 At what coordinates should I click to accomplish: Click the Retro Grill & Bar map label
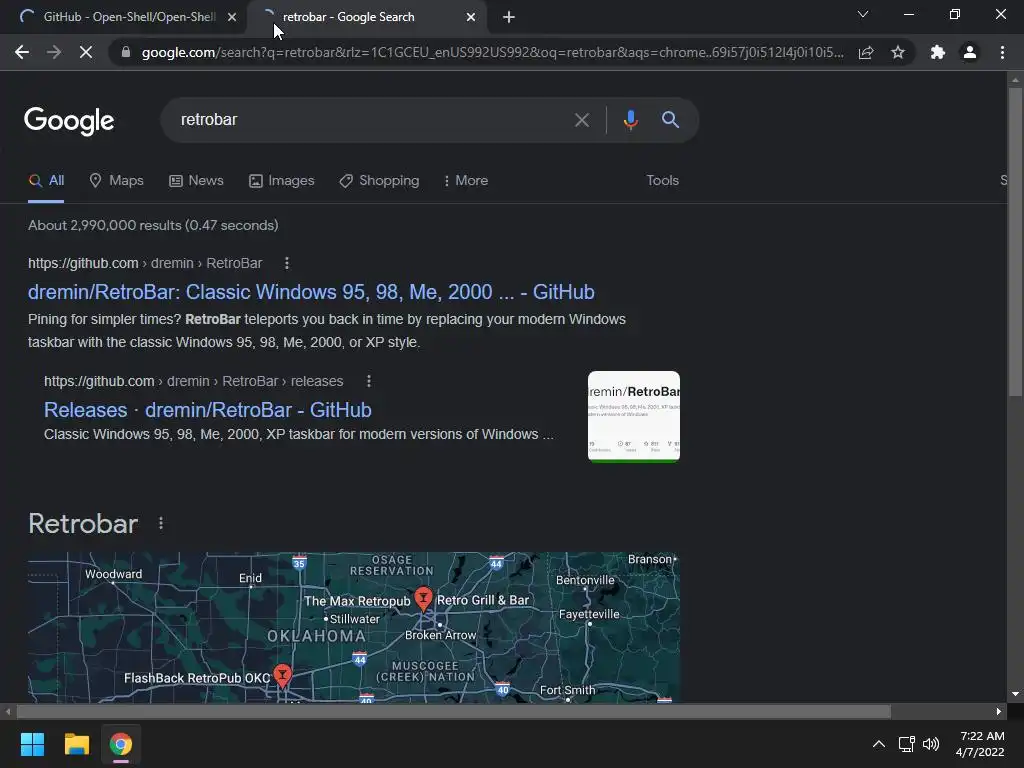click(483, 600)
